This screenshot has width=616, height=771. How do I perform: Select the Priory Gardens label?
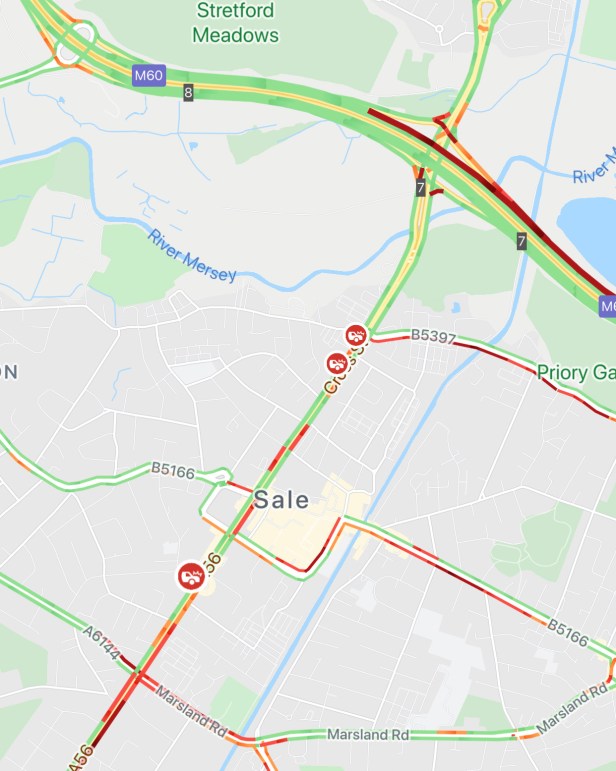[x=576, y=373]
